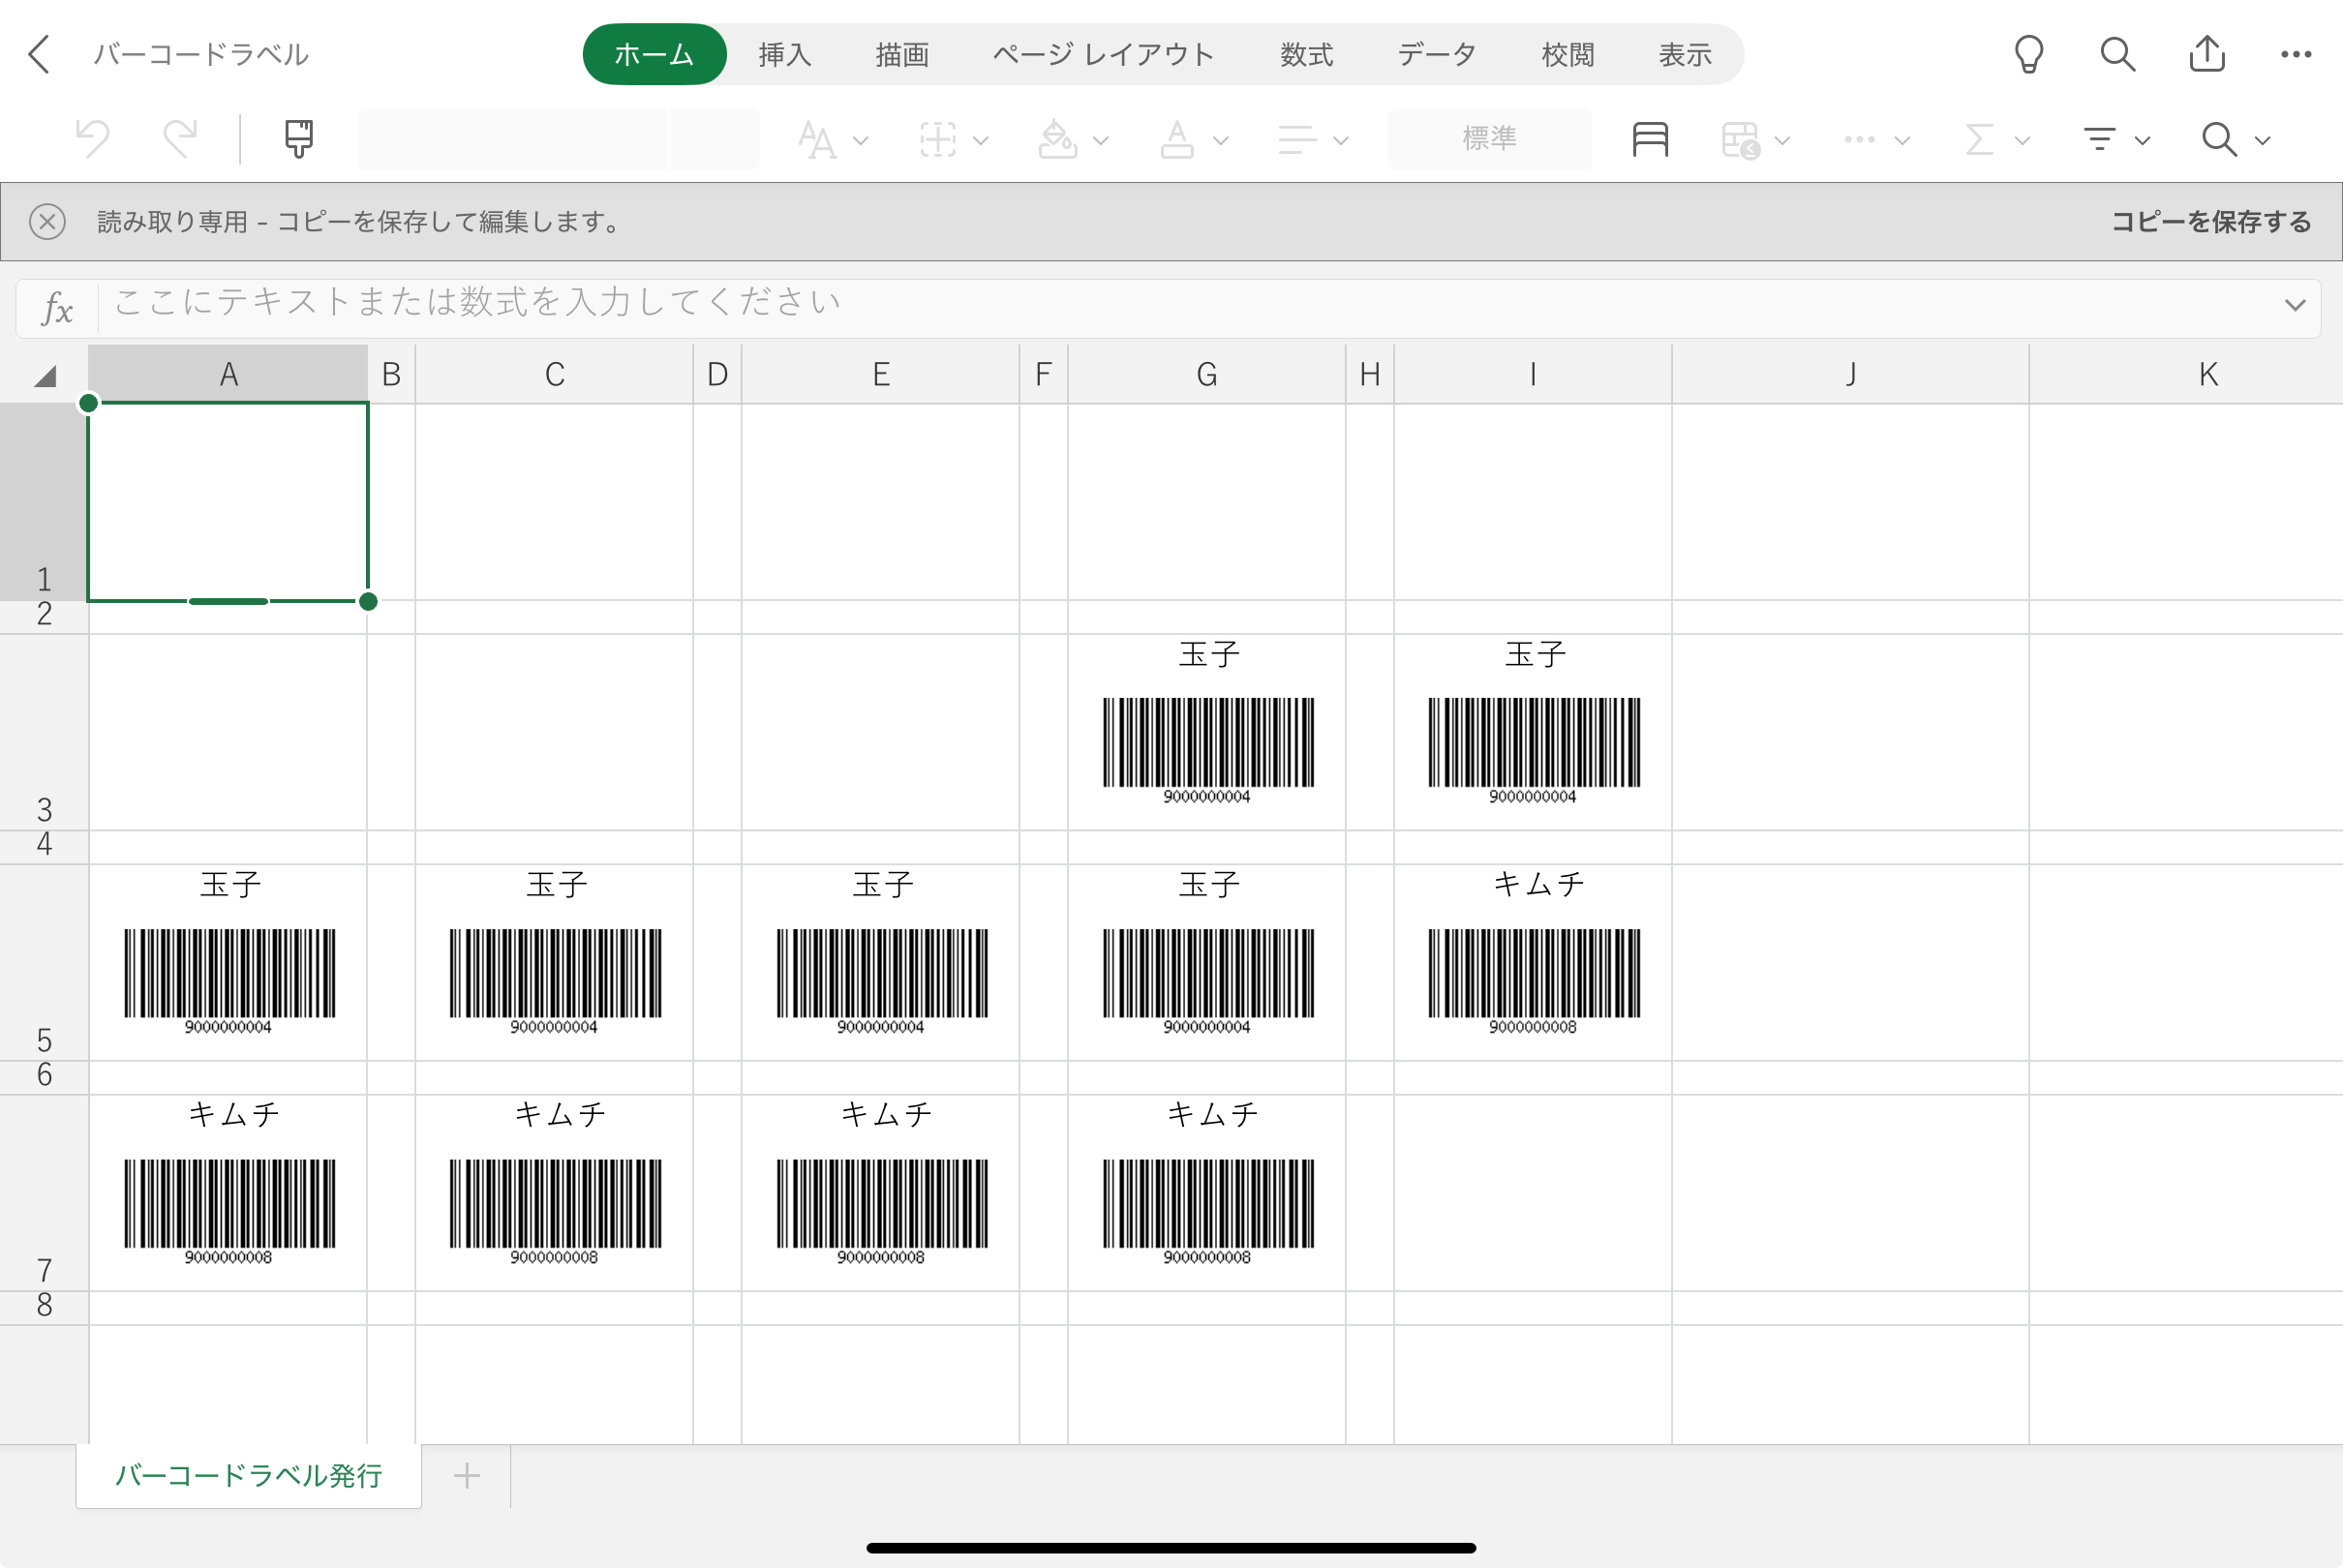Click the font size box in toolbar

pos(715,139)
